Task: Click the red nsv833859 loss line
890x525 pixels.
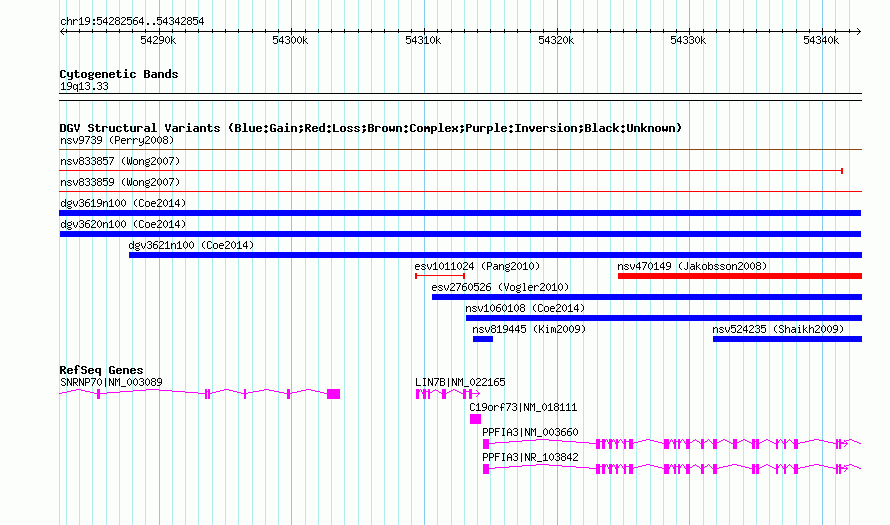Action: click(460, 192)
